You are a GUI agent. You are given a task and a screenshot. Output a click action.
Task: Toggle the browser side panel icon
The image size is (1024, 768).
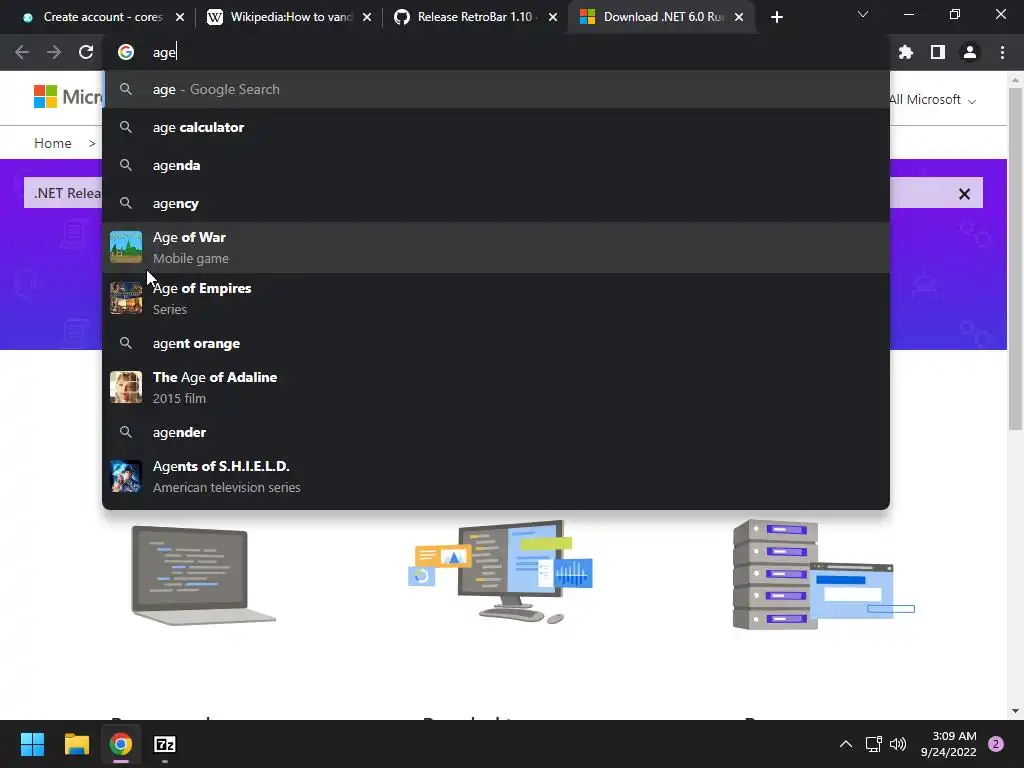937,52
